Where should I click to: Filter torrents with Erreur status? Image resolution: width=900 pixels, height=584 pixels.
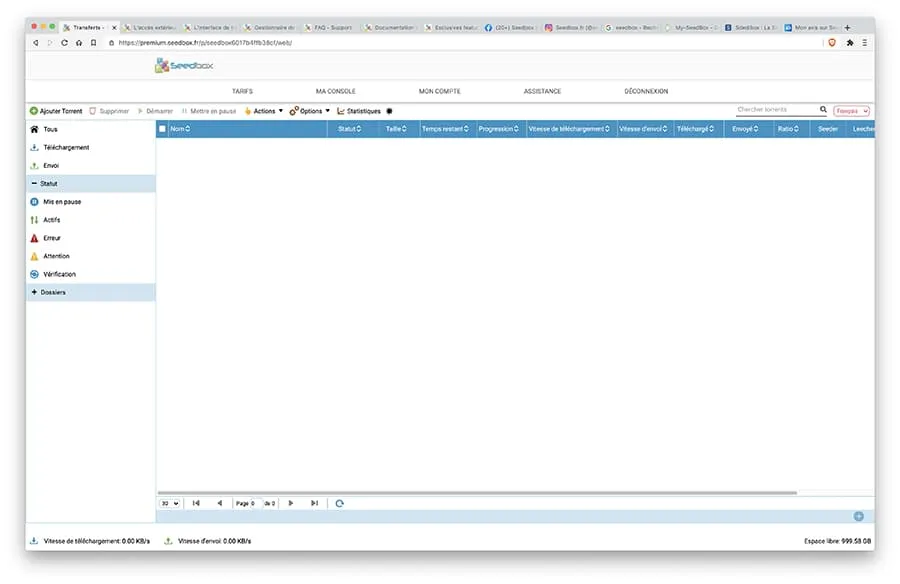(x=90, y=238)
